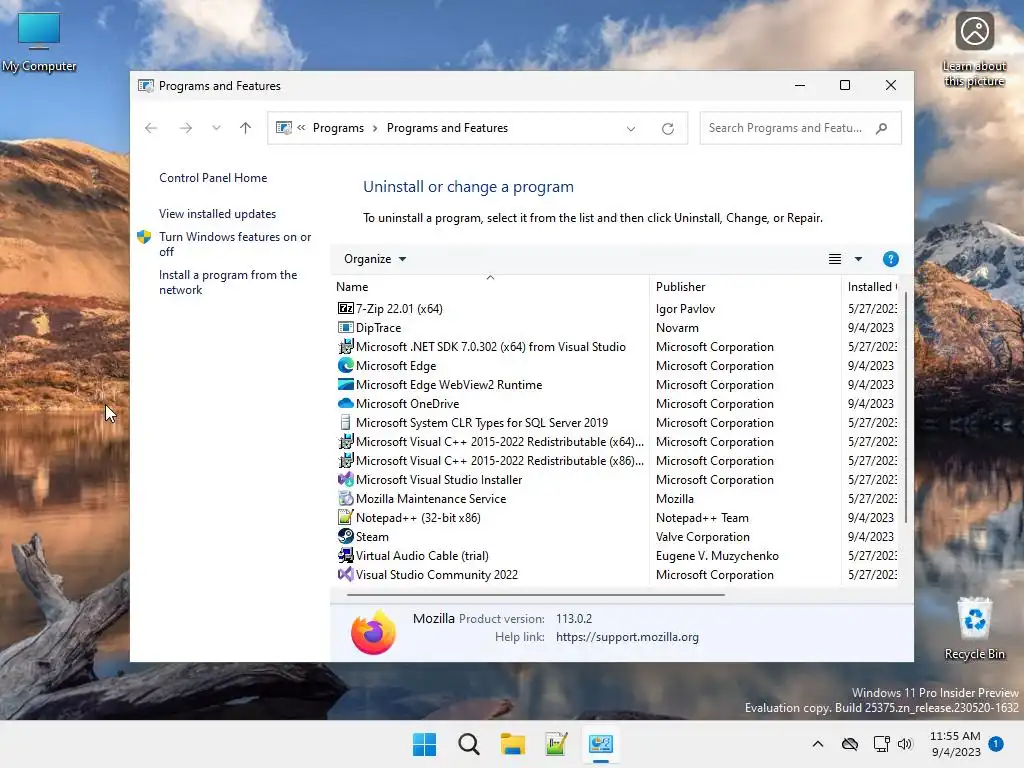
Task: Sort by the Publisher column header
Action: (x=680, y=287)
